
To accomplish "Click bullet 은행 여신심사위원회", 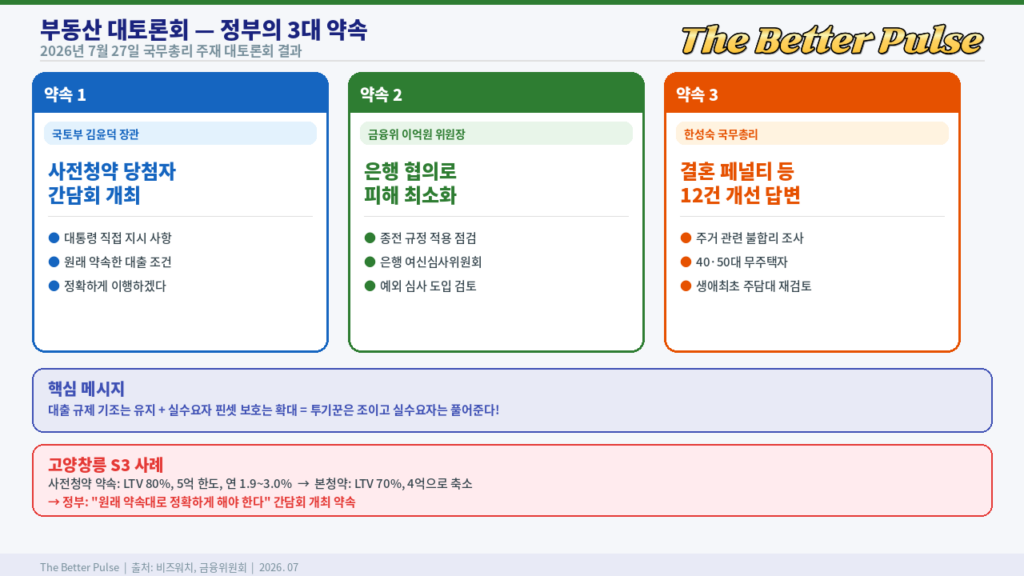I will coord(423,263).
